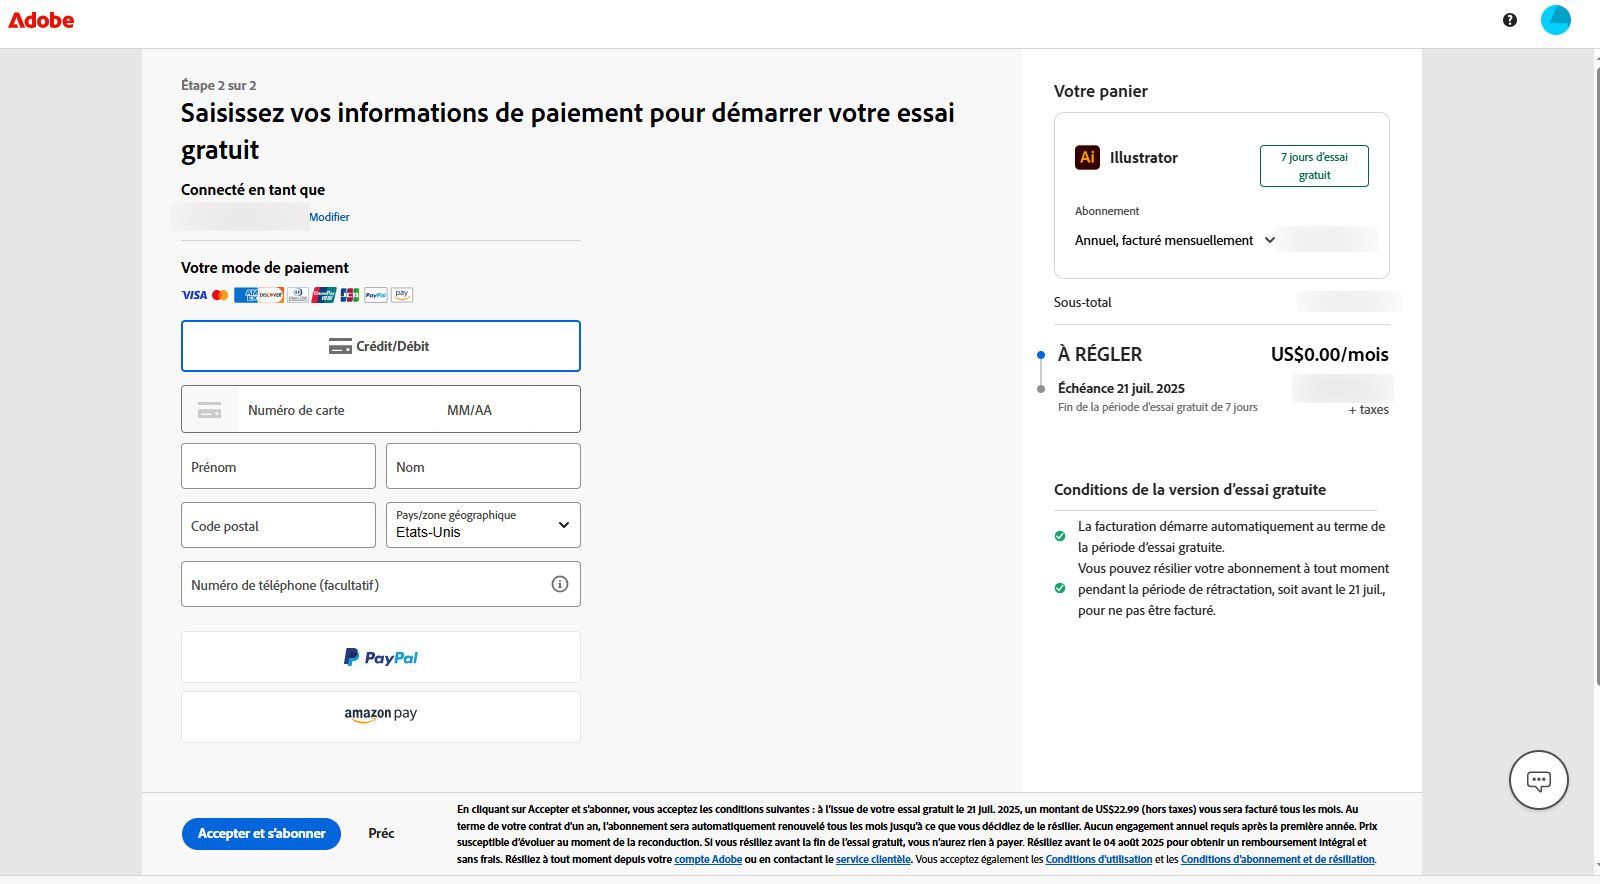Open Conditions d'utilisation link

point(1099,859)
